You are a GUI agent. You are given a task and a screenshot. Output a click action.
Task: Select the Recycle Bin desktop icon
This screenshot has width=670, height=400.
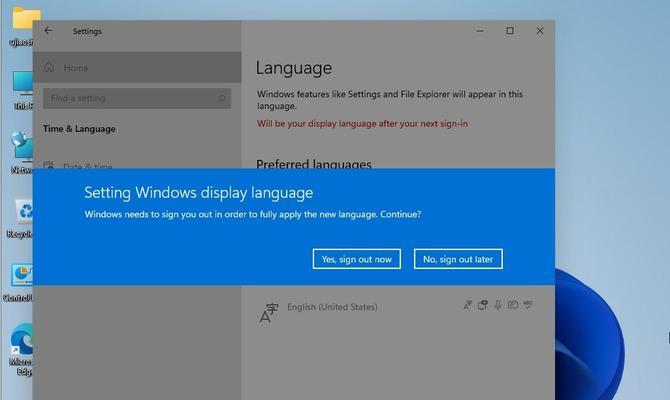(24, 211)
